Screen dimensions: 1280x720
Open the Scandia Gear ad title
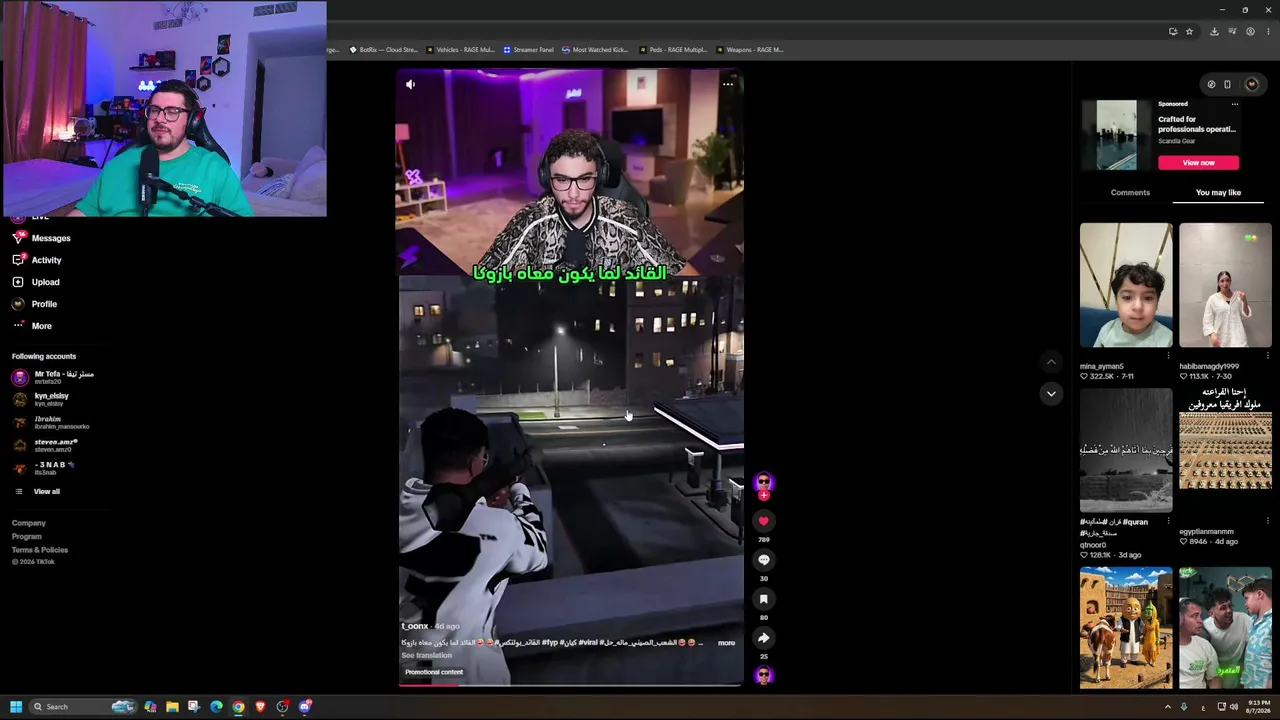click(x=1197, y=124)
